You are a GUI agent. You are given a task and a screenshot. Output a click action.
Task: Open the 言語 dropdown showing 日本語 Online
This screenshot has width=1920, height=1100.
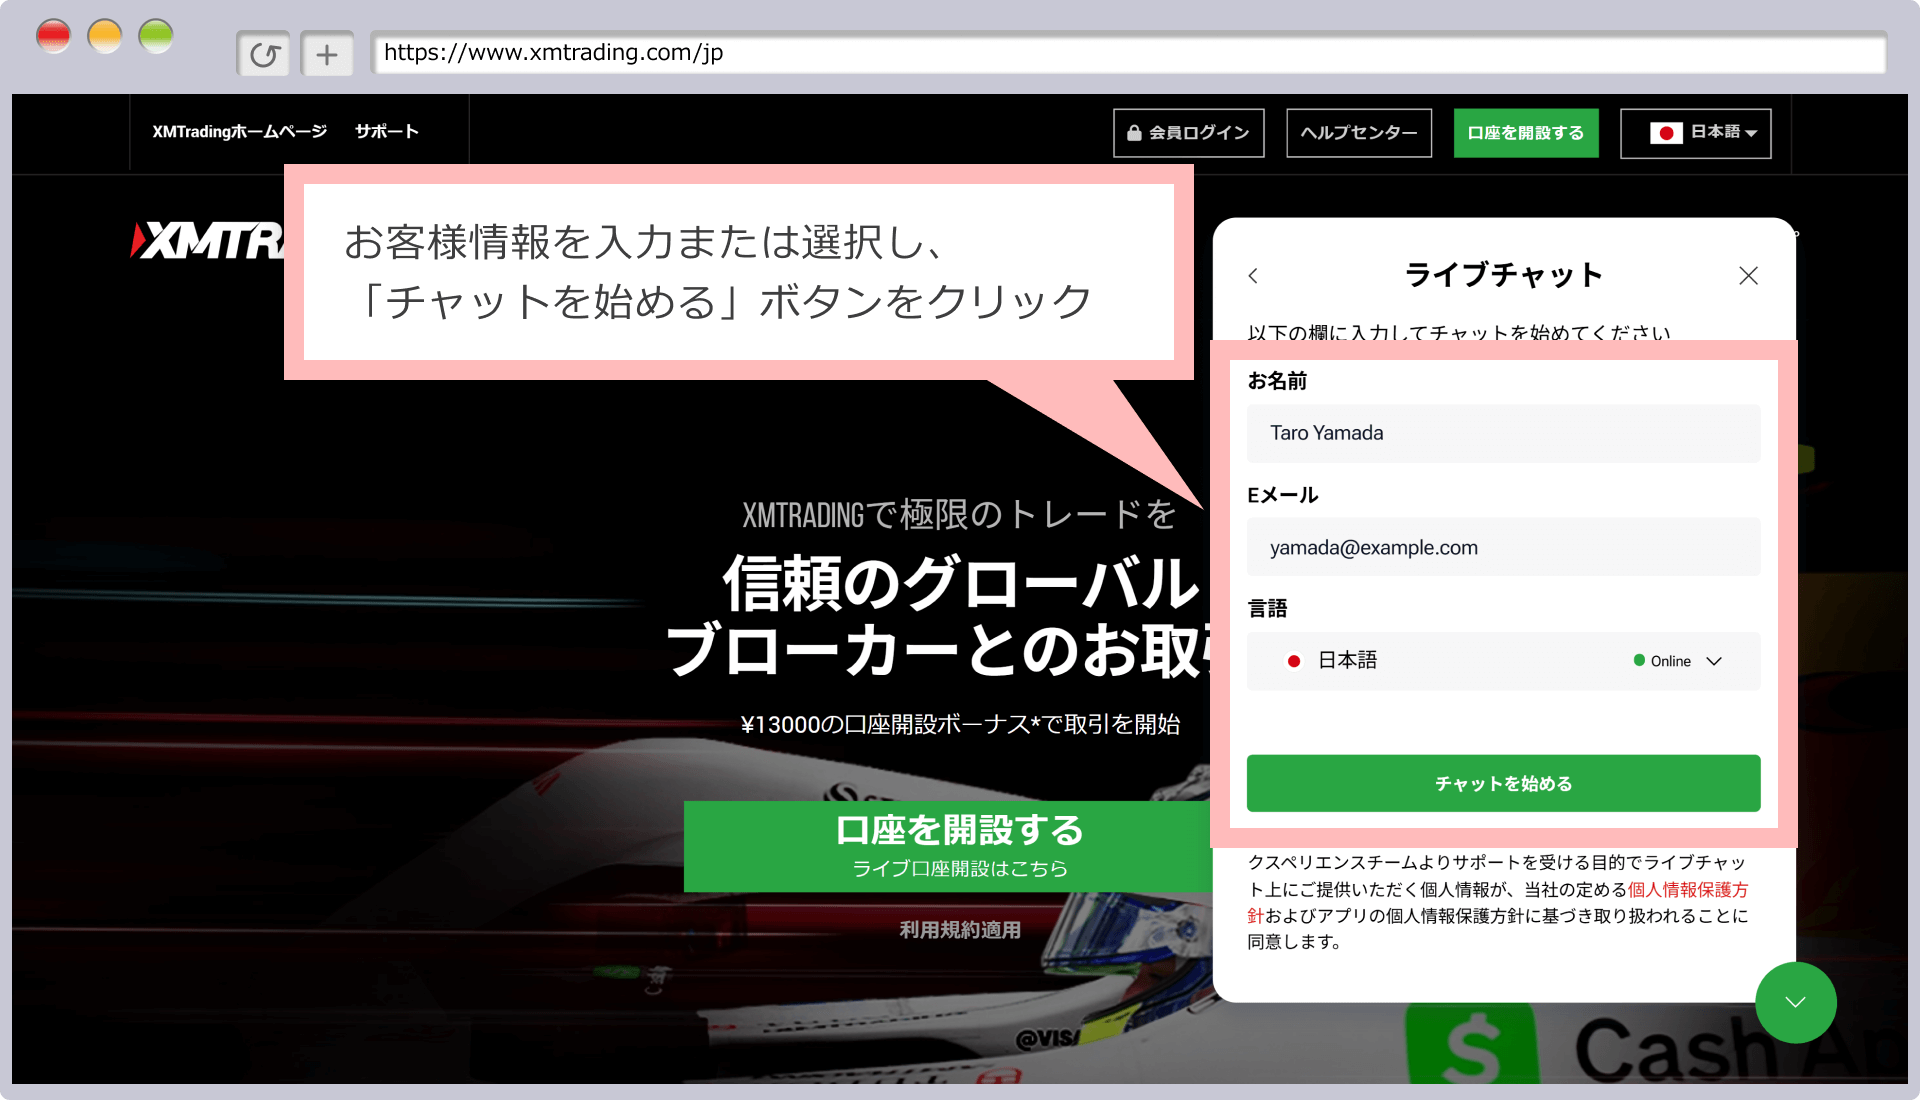click(1503, 661)
